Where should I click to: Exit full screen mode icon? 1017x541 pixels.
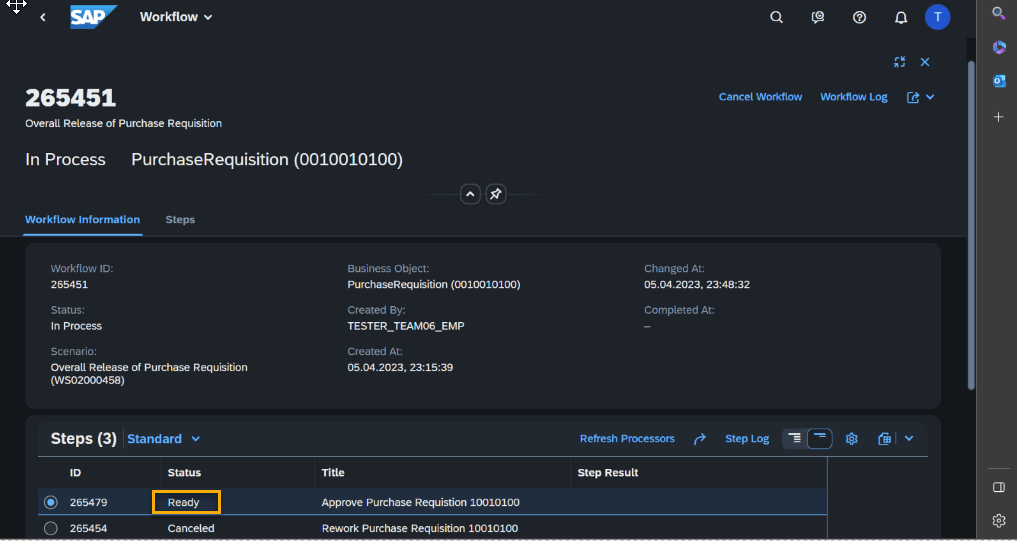point(899,62)
